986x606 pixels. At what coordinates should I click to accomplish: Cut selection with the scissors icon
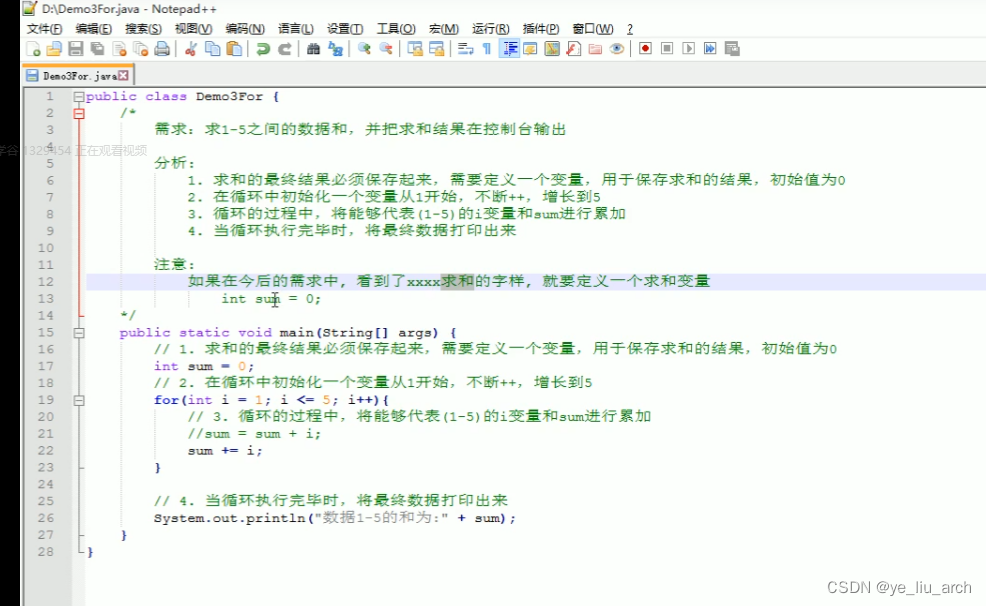[x=191, y=49]
